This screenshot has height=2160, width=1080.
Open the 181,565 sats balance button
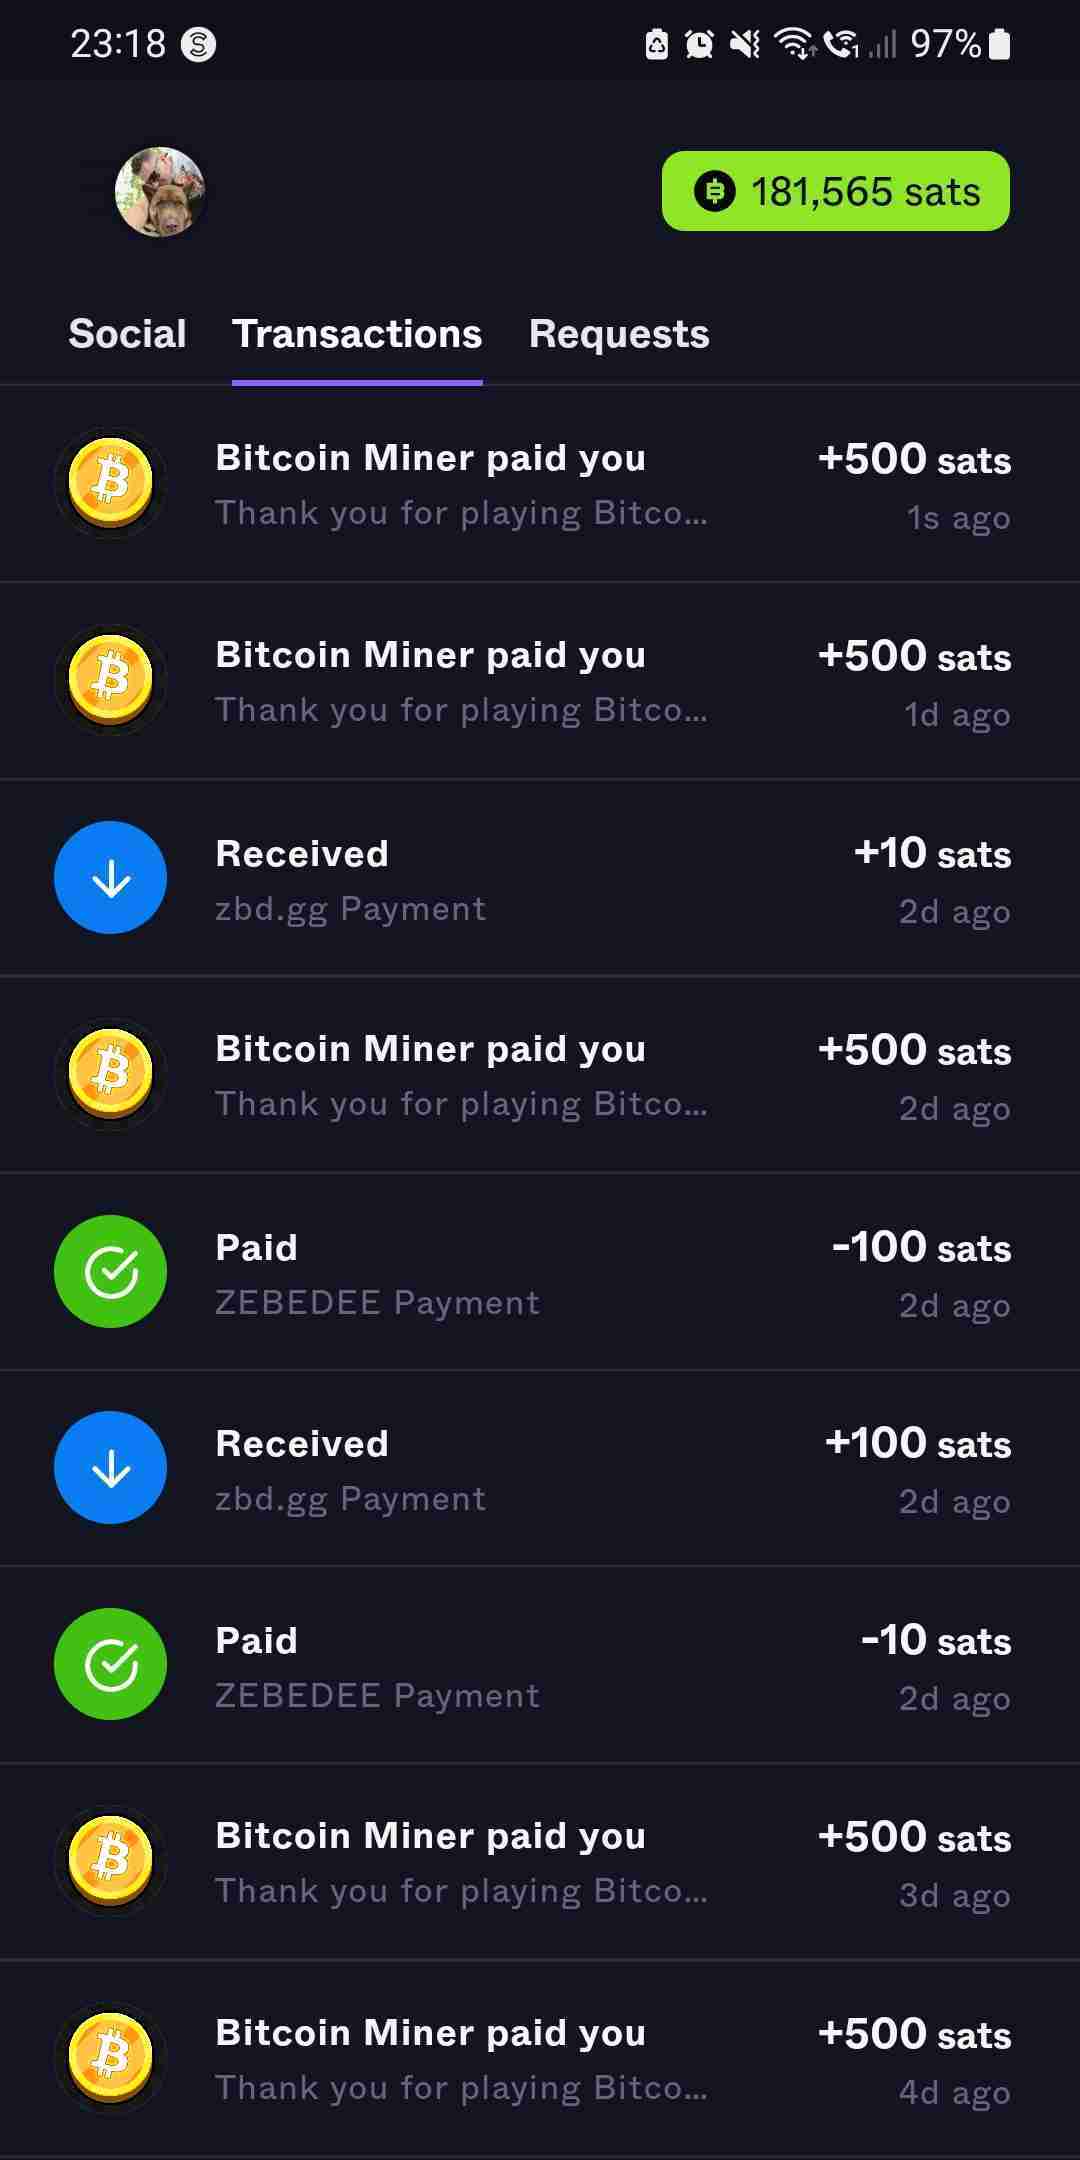point(835,191)
